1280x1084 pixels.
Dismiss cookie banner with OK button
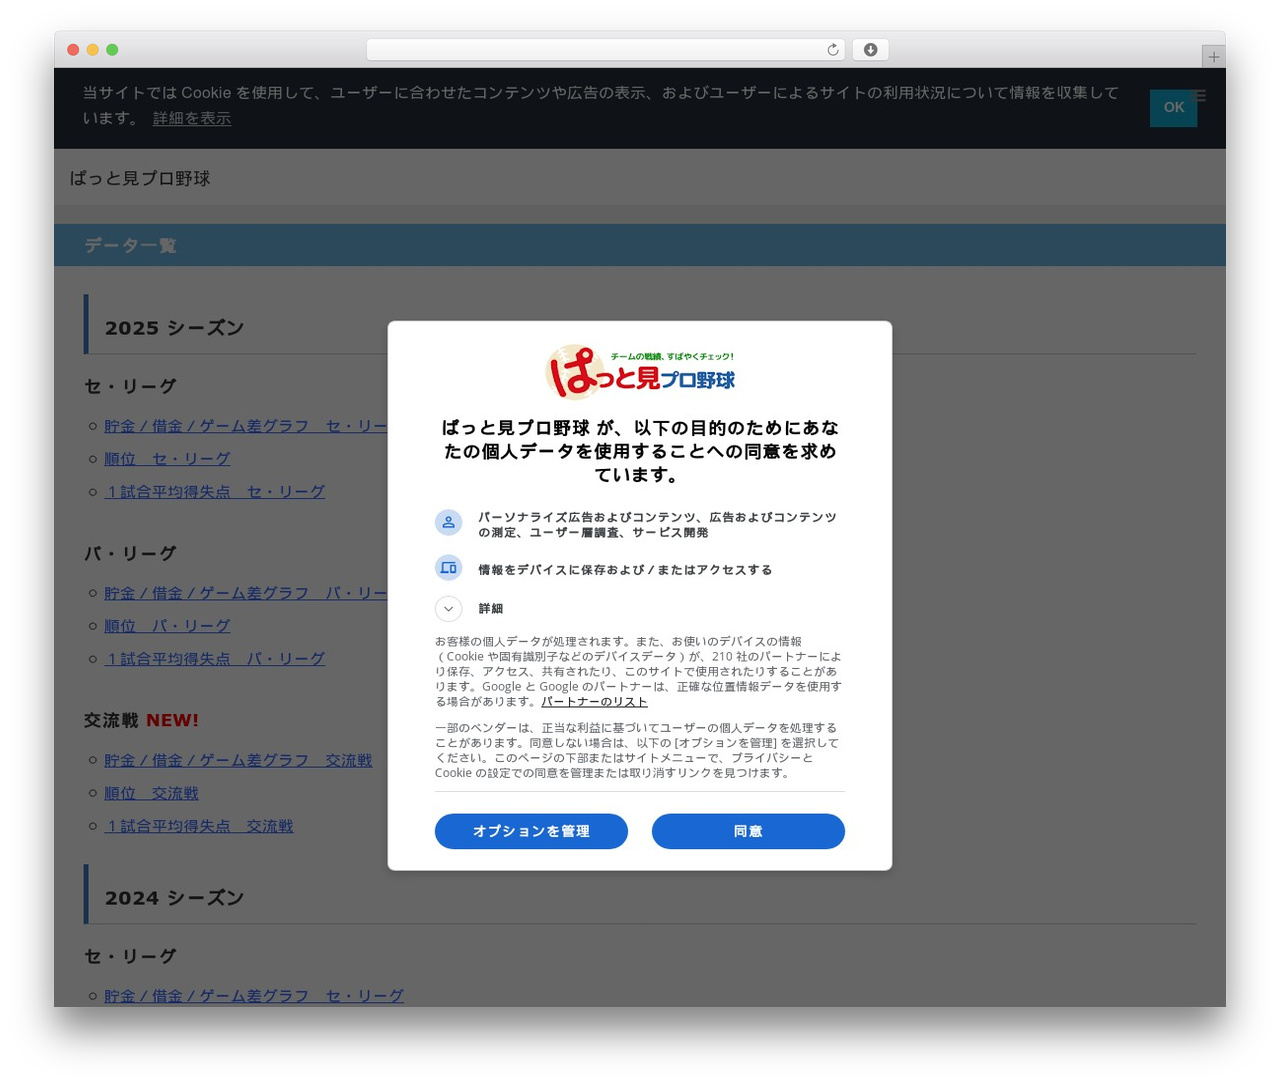[1173, 108]
